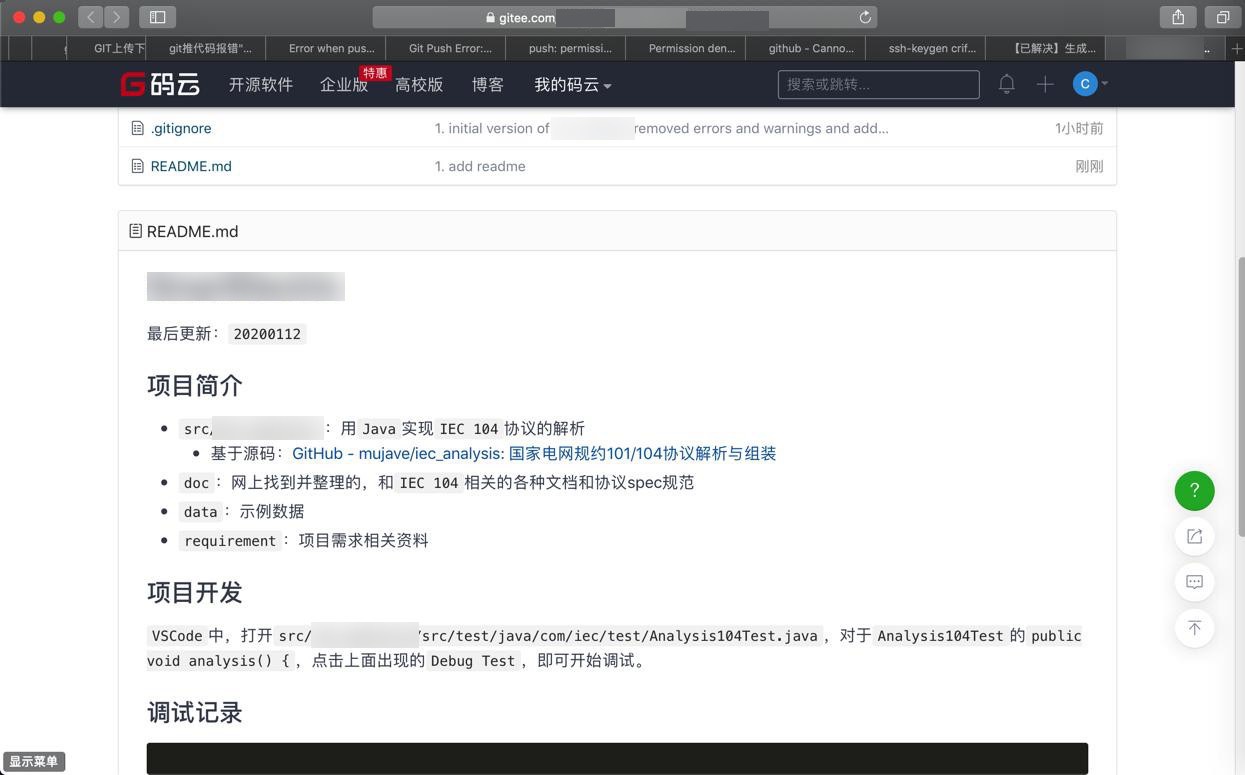Click the plus create-new icon in Gitee header
The image size is (1245, 775).
[1045, 85]
